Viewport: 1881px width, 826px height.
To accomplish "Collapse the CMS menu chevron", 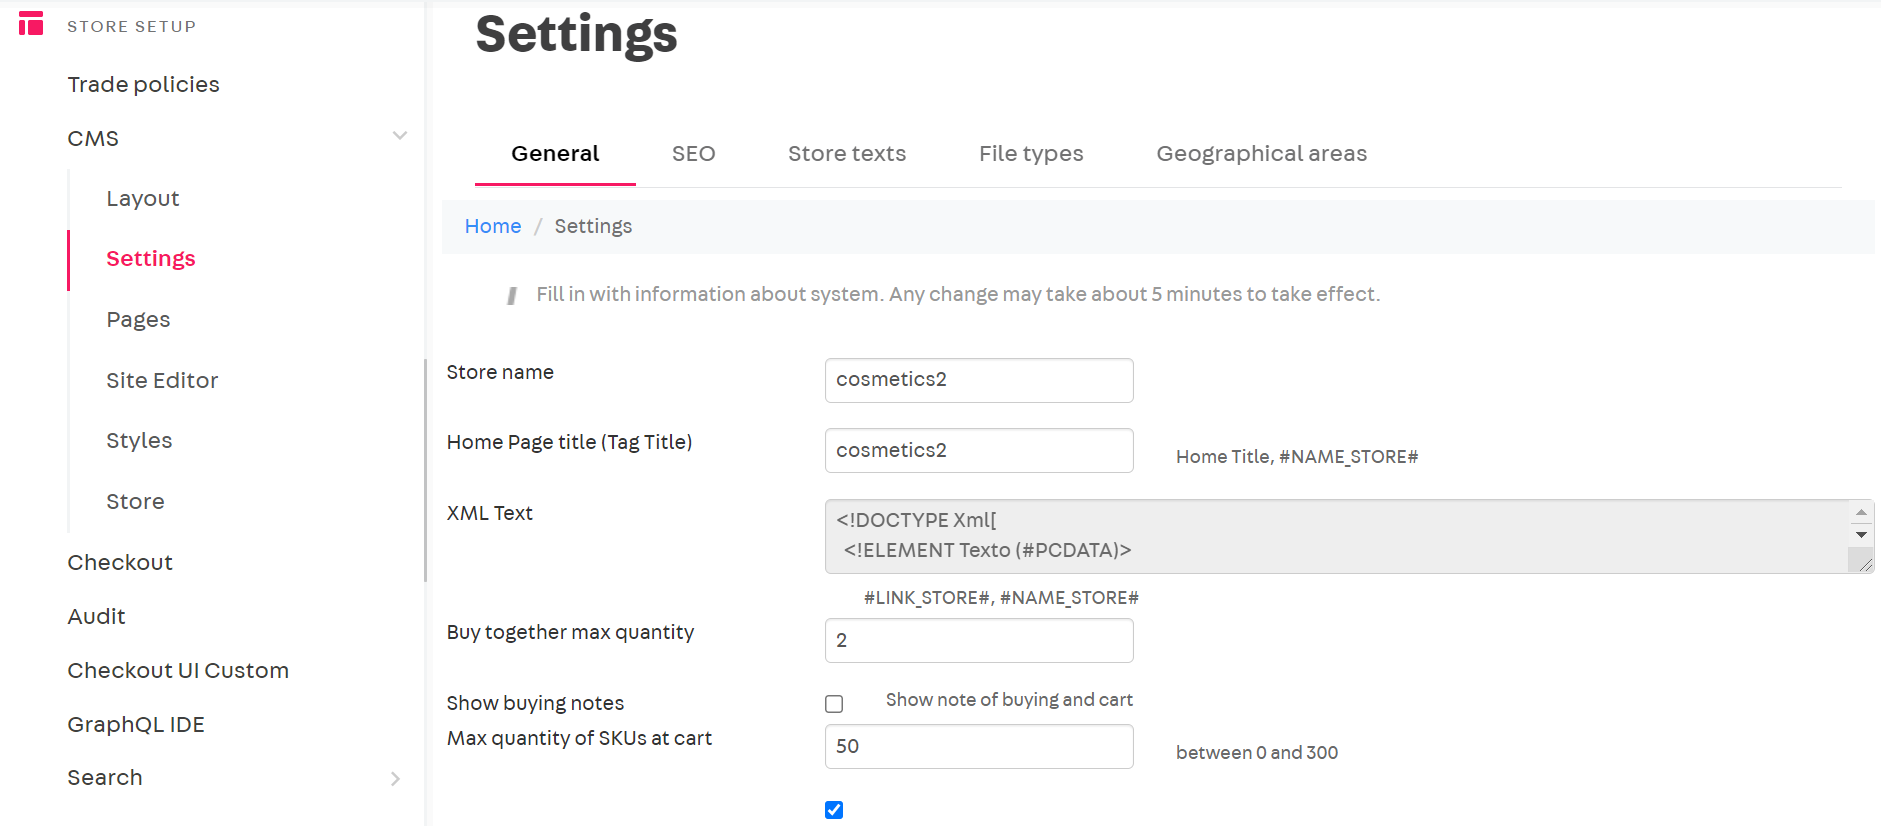I will pyautogui.click(x=400, y=136).
